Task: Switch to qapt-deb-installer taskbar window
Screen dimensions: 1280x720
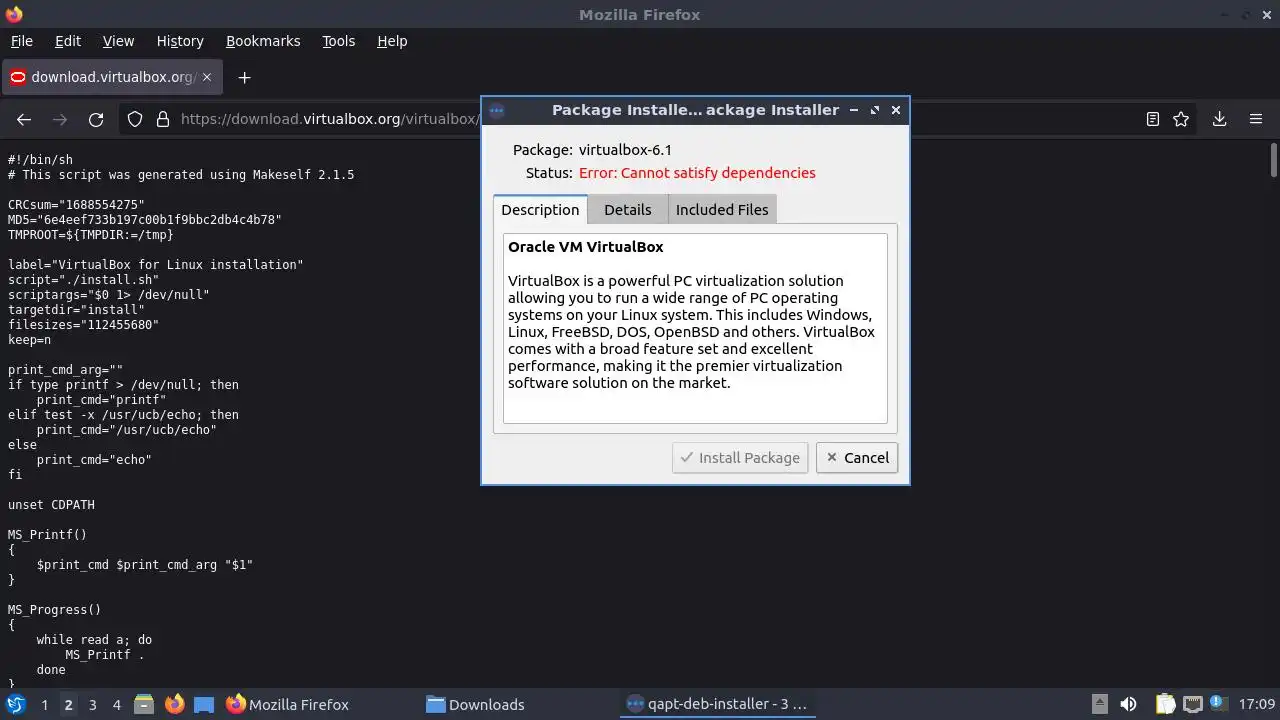Action: click(x=717, y=704)
